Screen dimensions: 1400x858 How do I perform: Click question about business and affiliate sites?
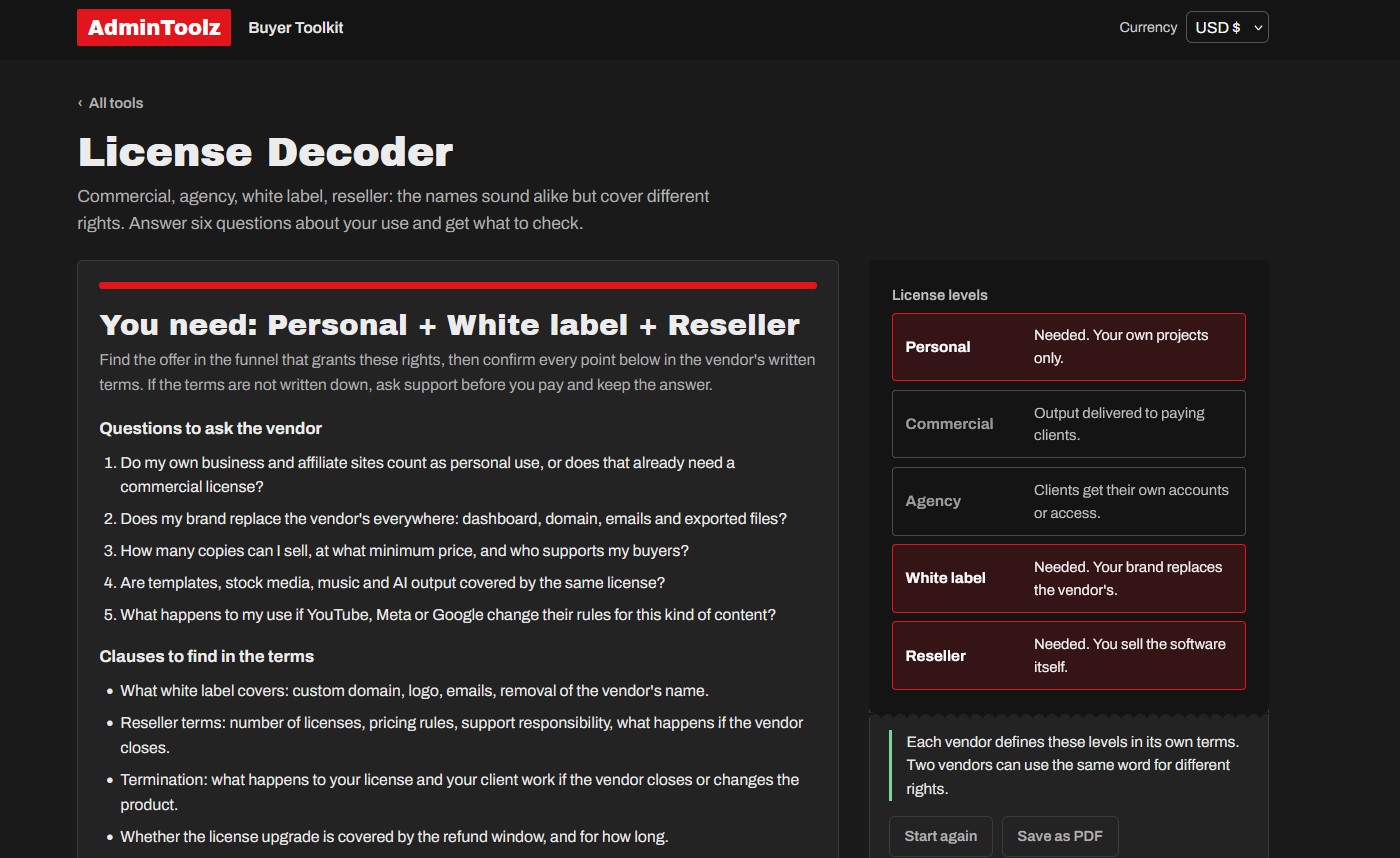(x=428, y=475)
